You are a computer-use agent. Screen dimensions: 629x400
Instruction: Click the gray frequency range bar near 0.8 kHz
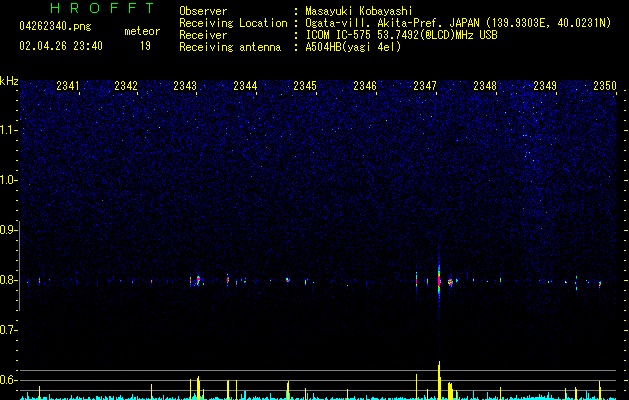tap(19, 265)
